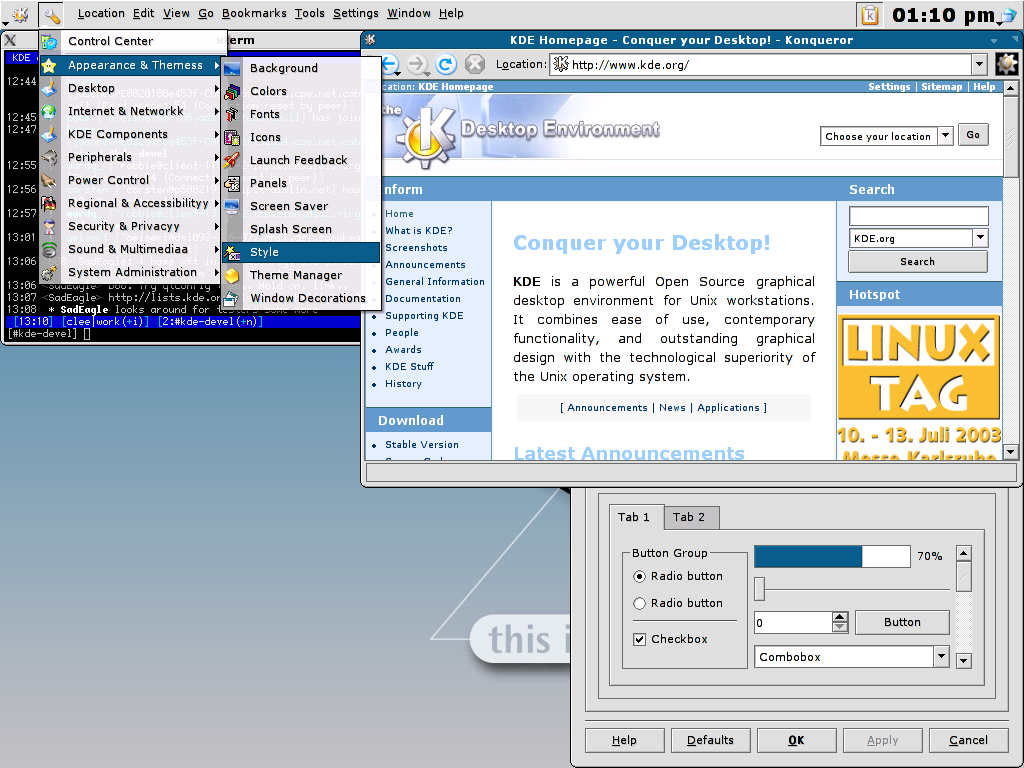Screen dimensions: 1024x768
Task: Open the Combobox dropdown in preview
Action: [x=941, y=657]
